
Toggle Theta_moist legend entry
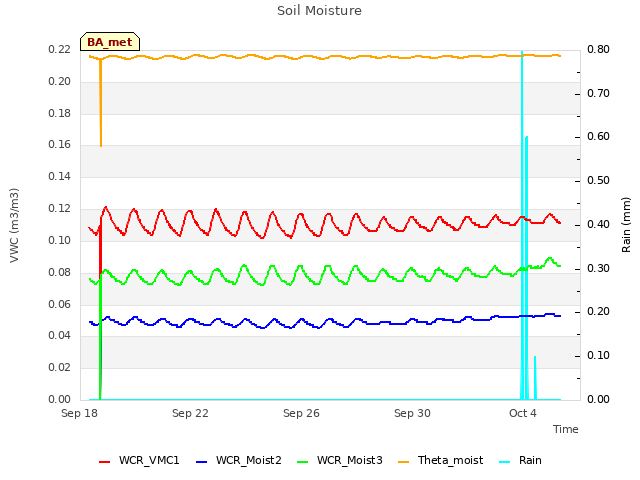[440, 460]
